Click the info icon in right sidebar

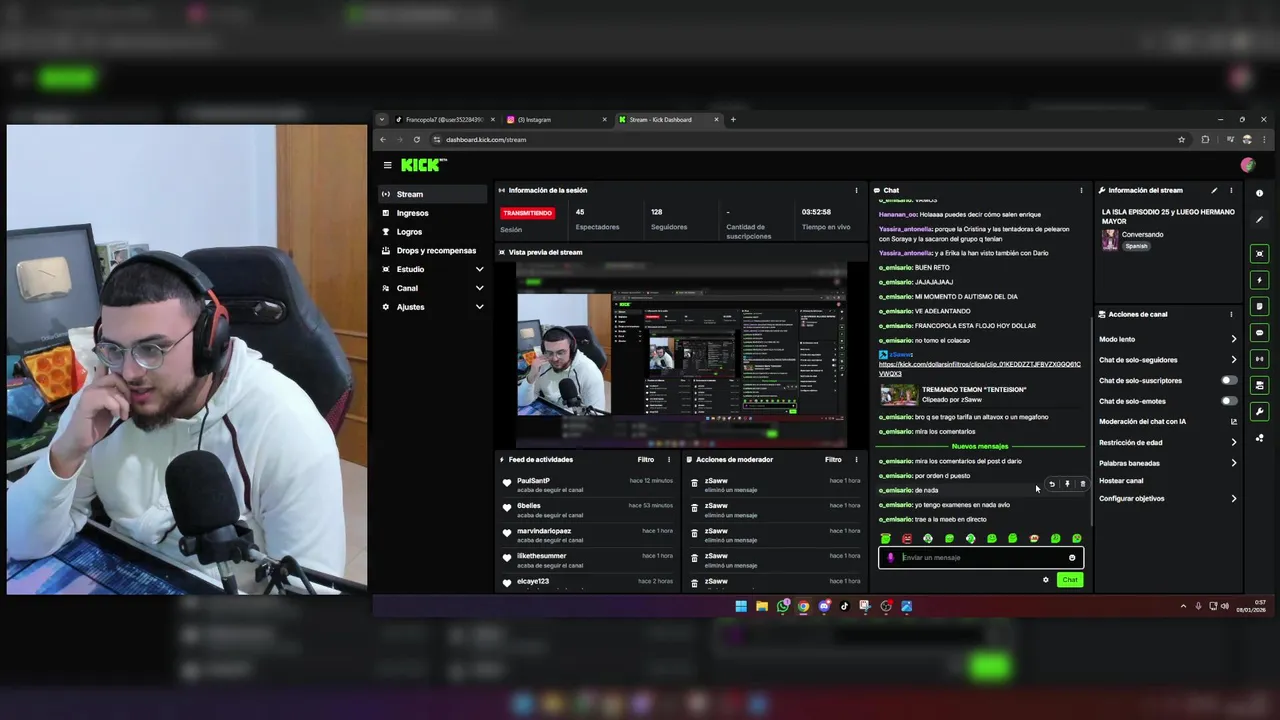tap(1259, 193)
